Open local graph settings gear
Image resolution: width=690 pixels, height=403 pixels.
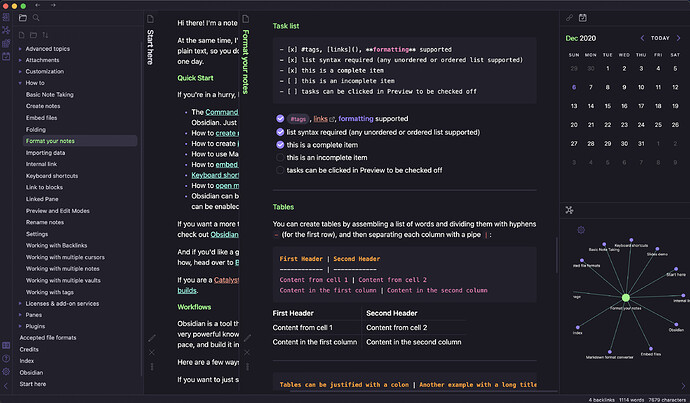point(581,230)
